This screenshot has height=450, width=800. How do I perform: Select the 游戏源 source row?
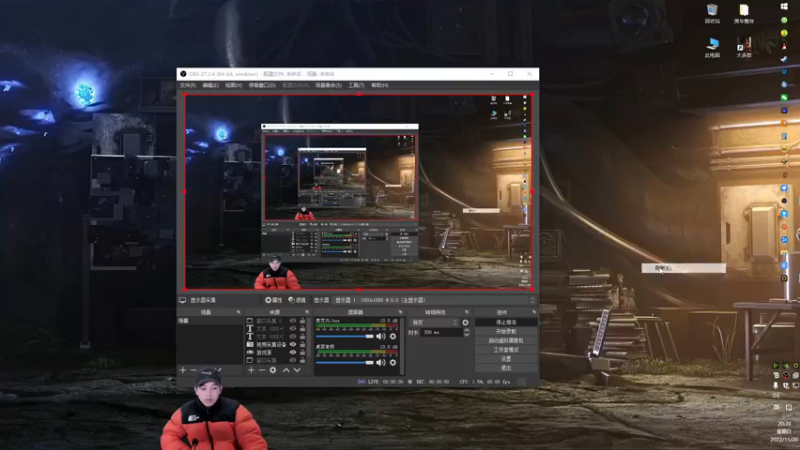pos(276,352)
